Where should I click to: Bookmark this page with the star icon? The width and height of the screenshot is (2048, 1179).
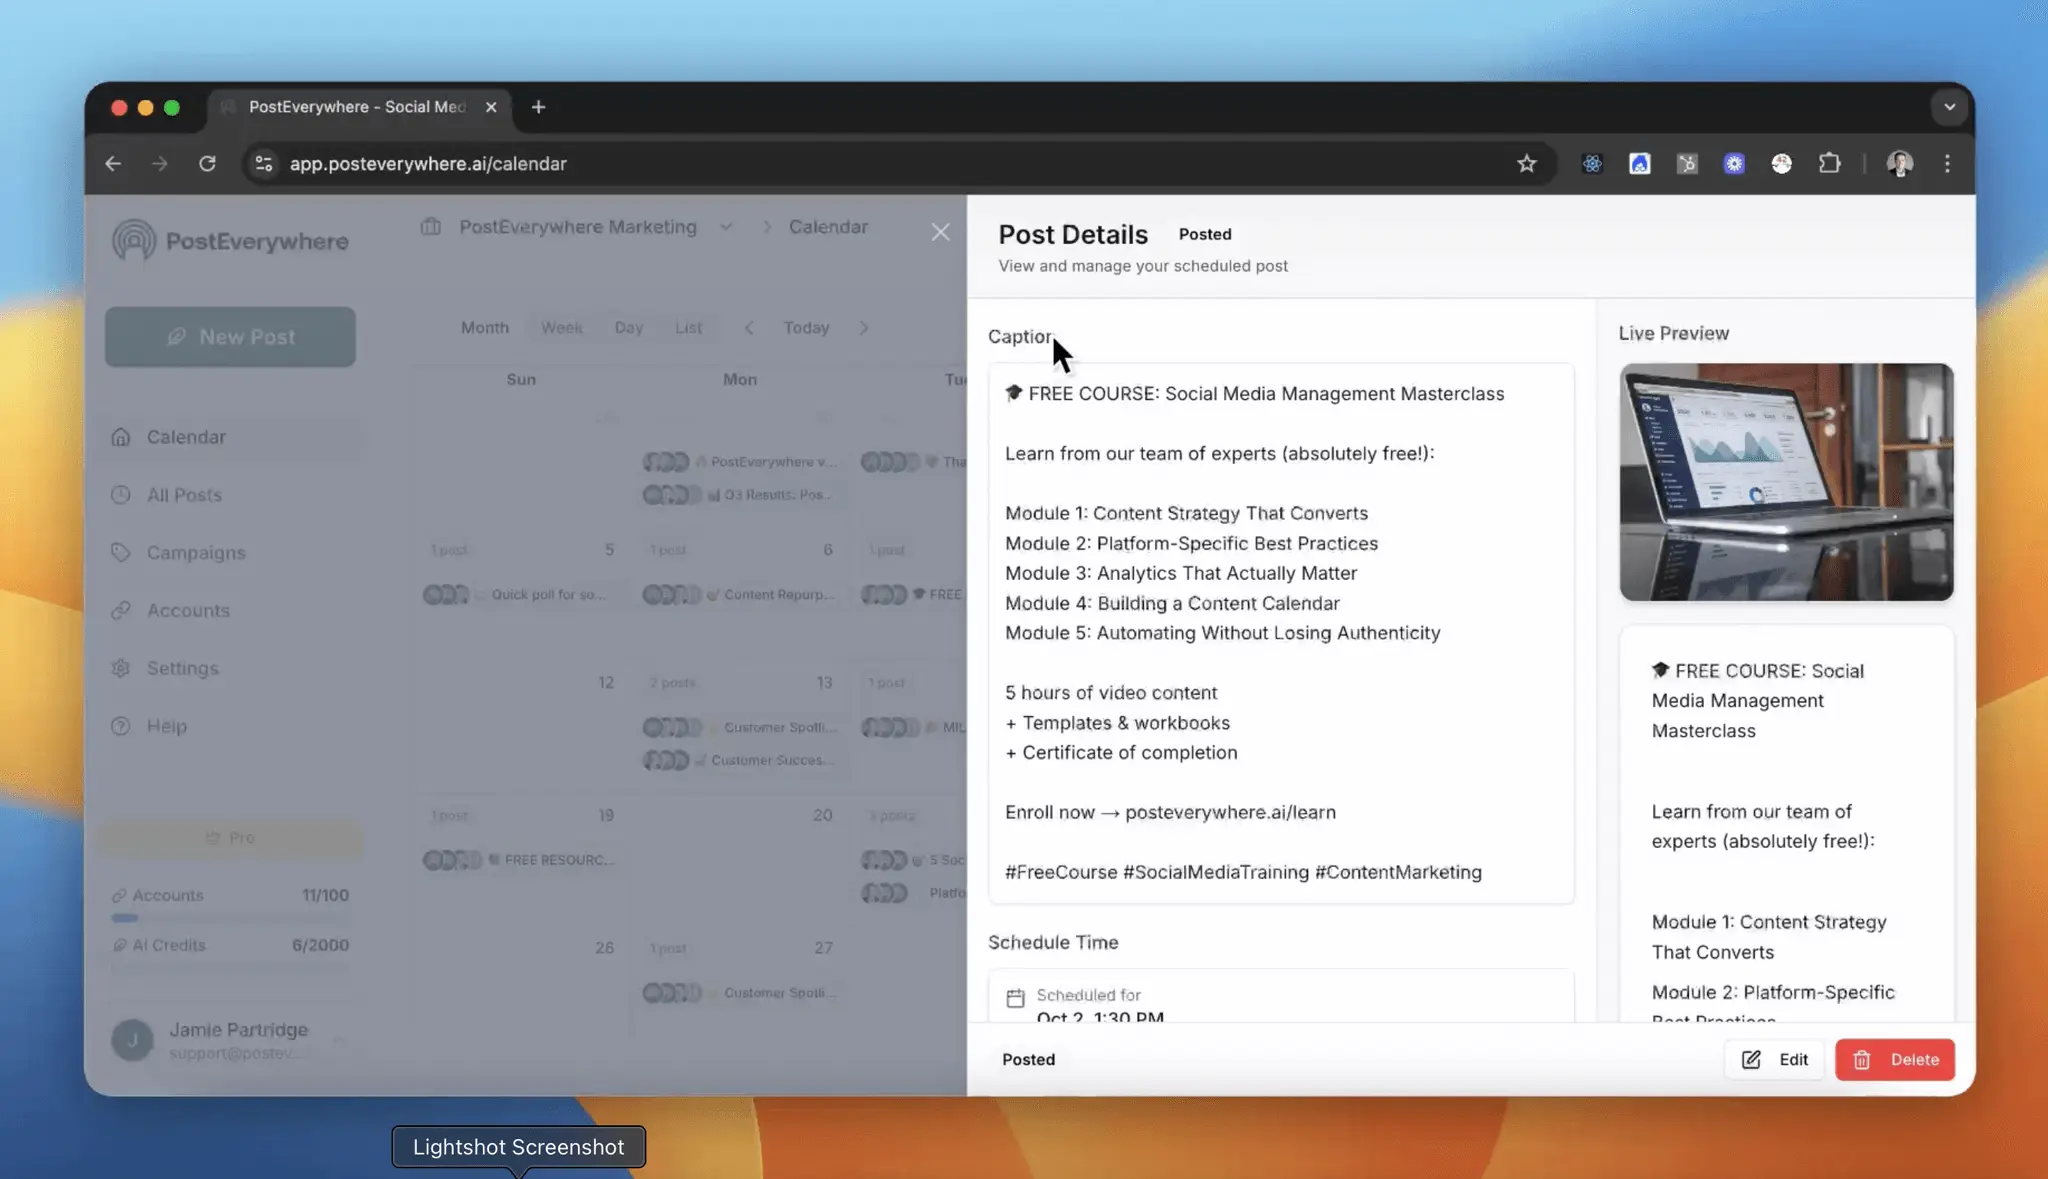pyautogui.click(x=1526, y=163)
